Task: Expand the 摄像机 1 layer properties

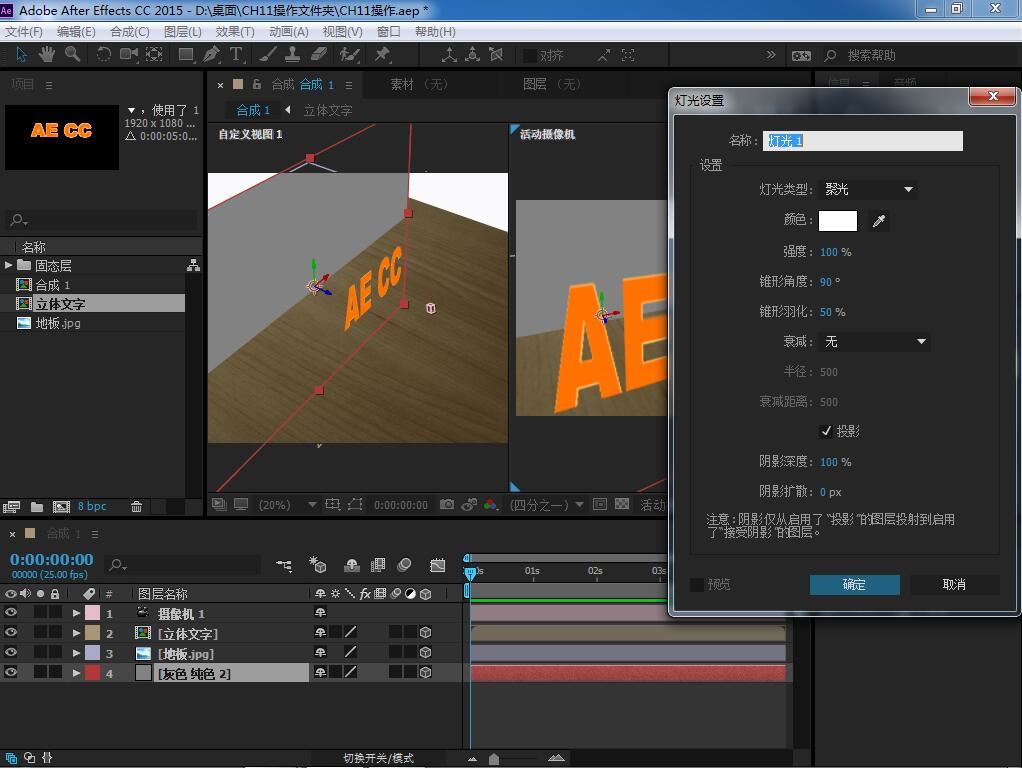Action: (76, 613)
